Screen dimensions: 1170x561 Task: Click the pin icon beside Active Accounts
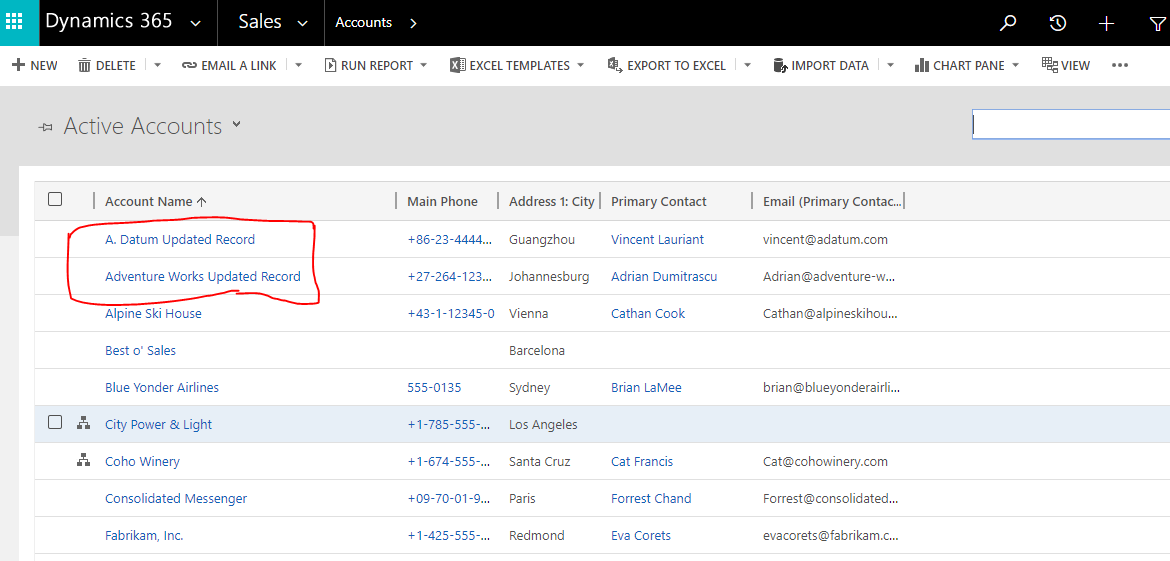[45, 127]
